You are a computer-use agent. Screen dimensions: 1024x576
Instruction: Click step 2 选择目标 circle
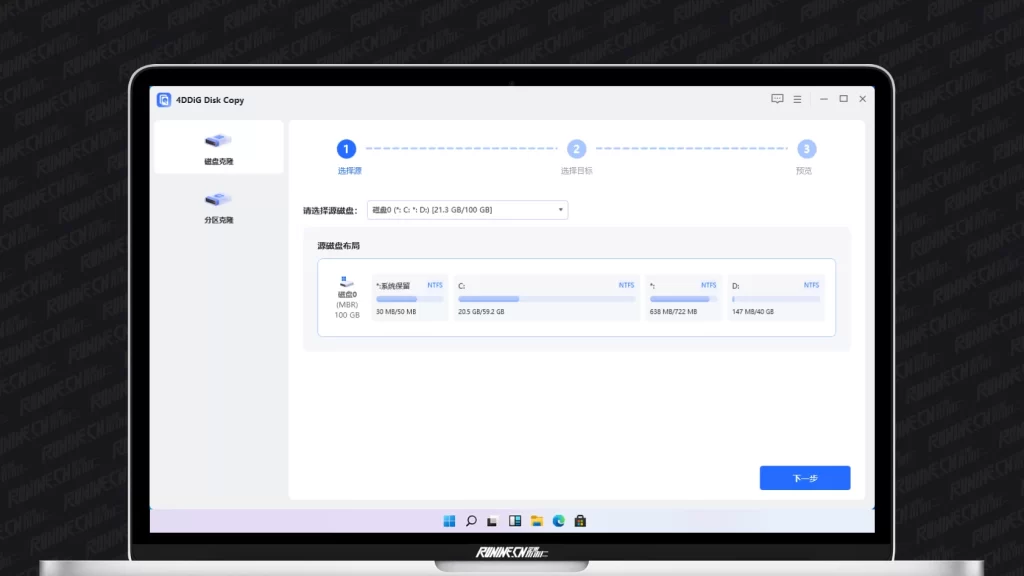pyautogui.click(x=576, y=149)
